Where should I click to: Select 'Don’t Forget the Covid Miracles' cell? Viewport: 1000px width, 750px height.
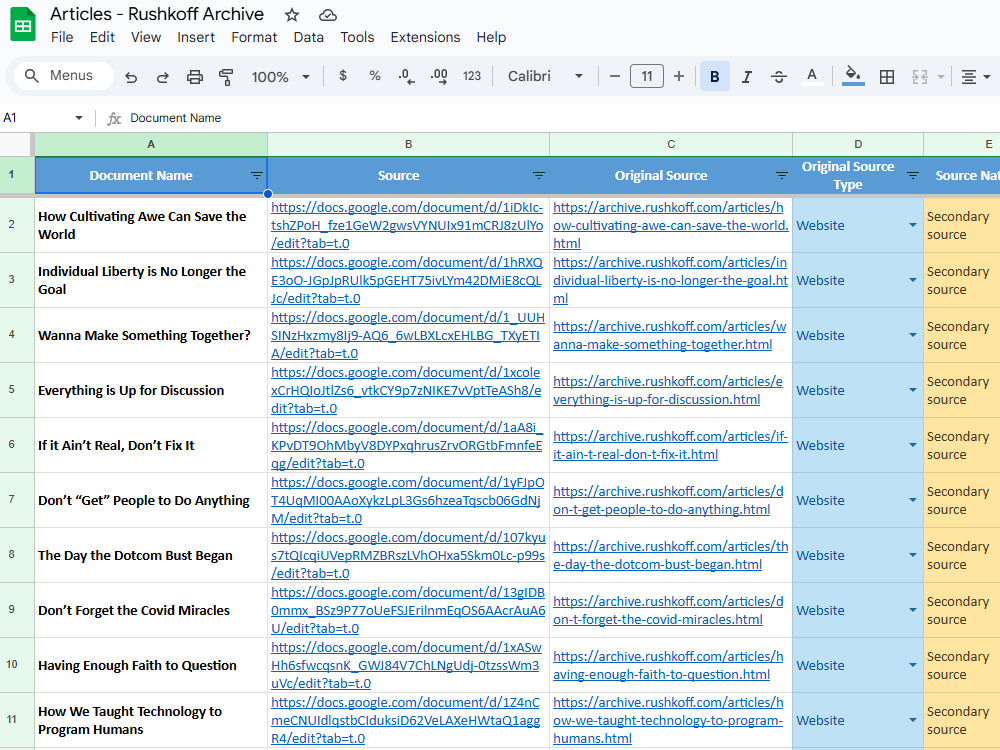point(151,610)
